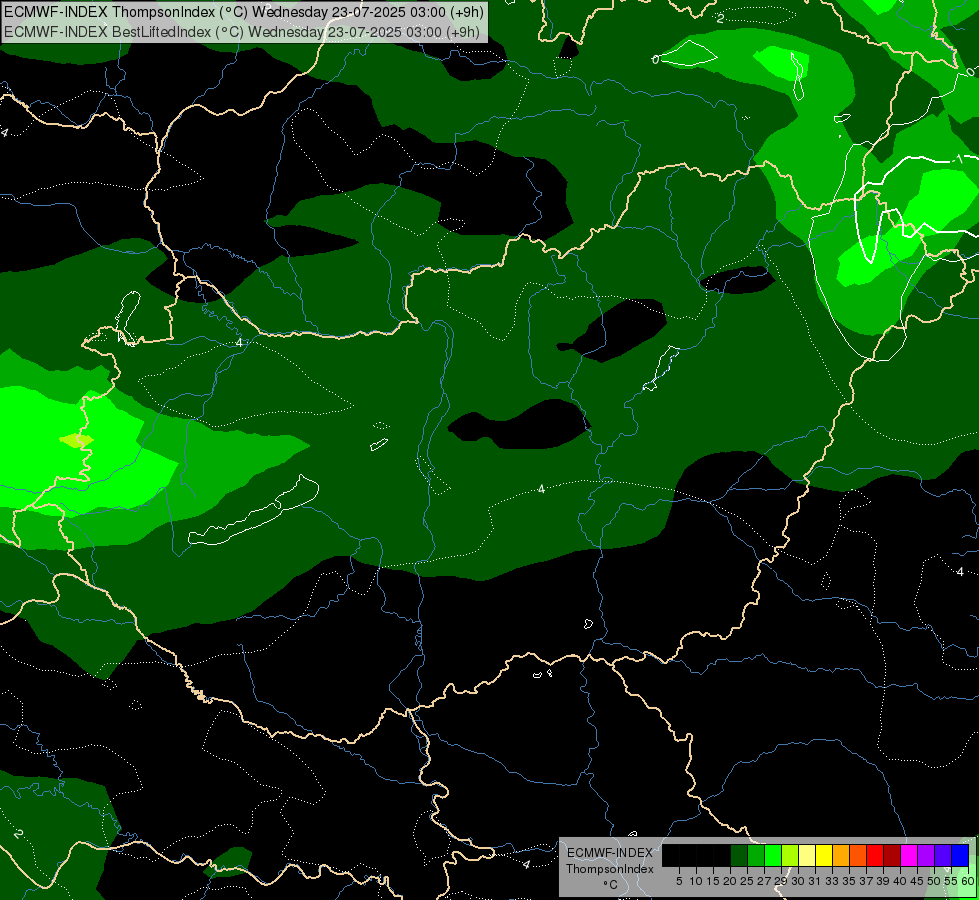
Task: Click the legend tick value 31
Action: click(815, 881)
